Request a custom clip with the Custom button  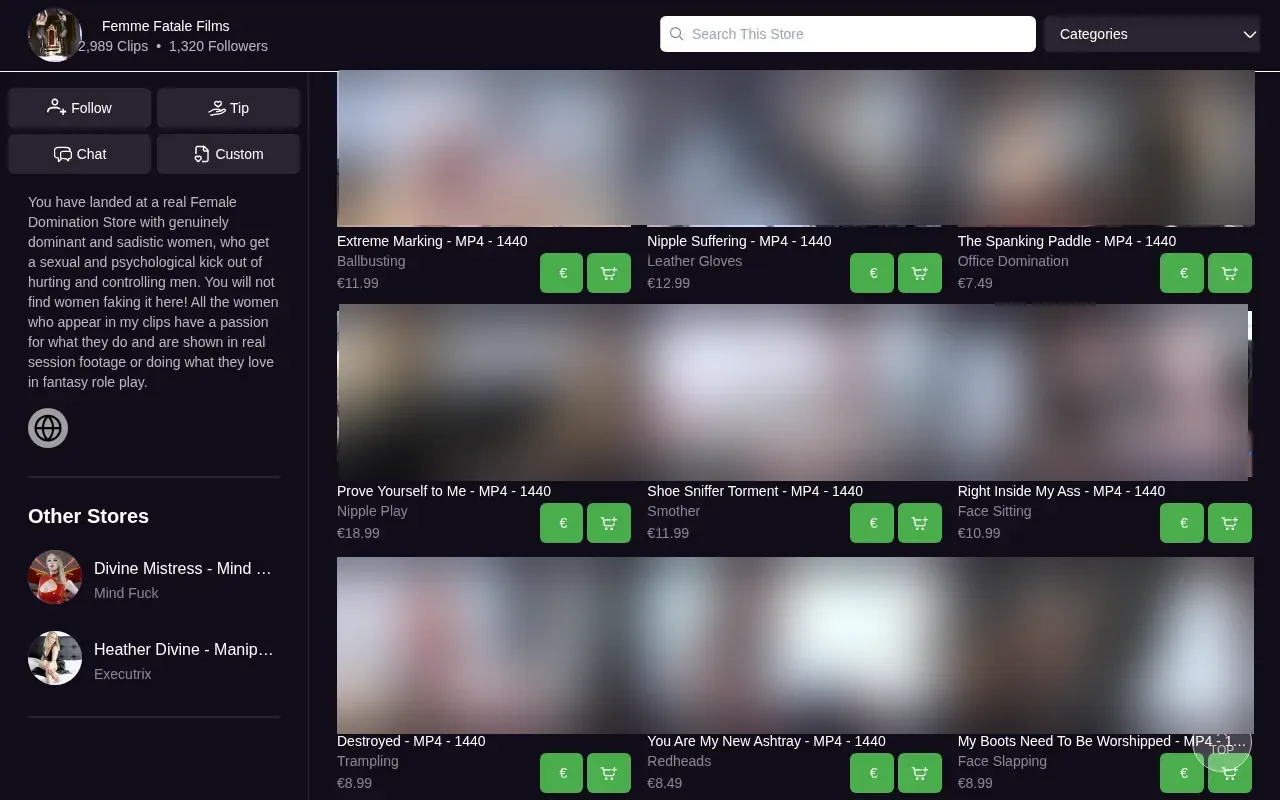pos(228,154)
